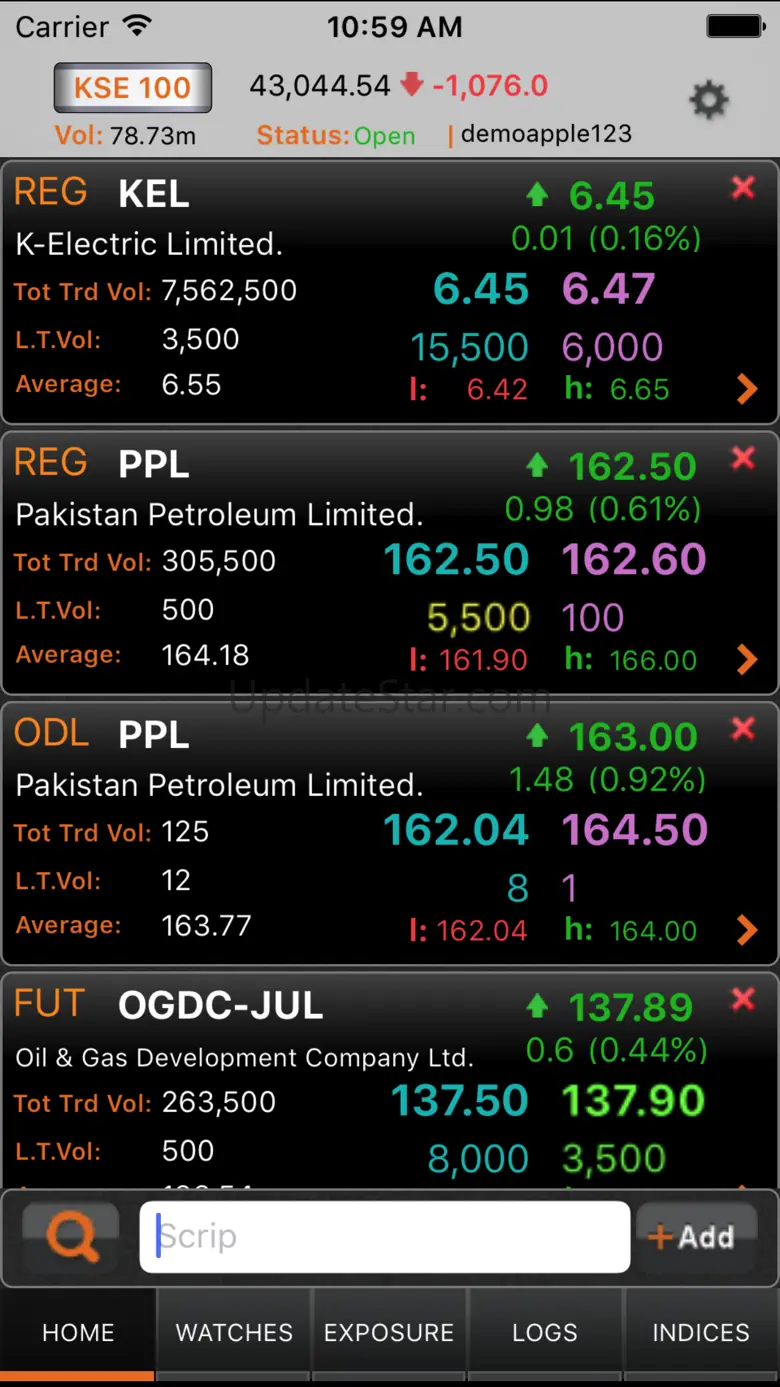Expand REG PPL details with orange chevron
This screenshot has height=1387, width=780.
pyautogui.click(x=746, y=659)
